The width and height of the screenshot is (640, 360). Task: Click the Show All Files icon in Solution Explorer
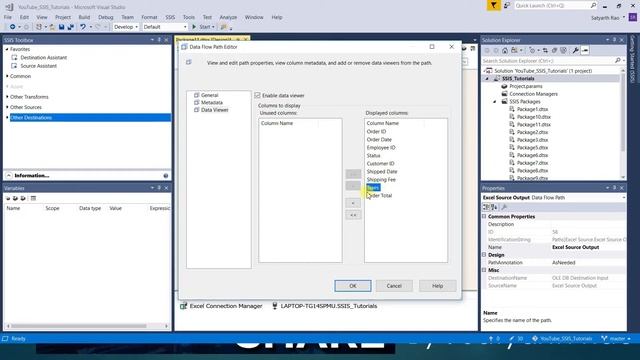tap(563, 51)
